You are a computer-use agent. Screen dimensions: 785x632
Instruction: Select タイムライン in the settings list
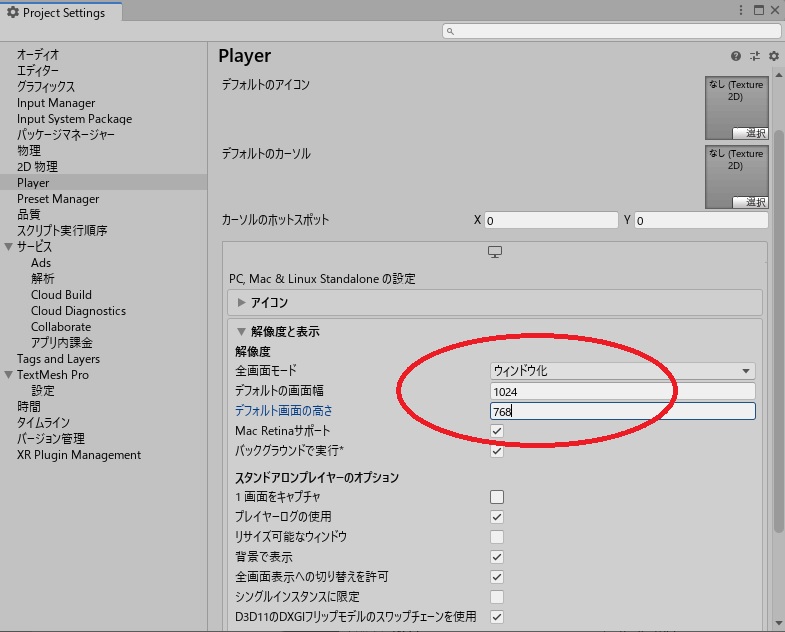(43, 423)
